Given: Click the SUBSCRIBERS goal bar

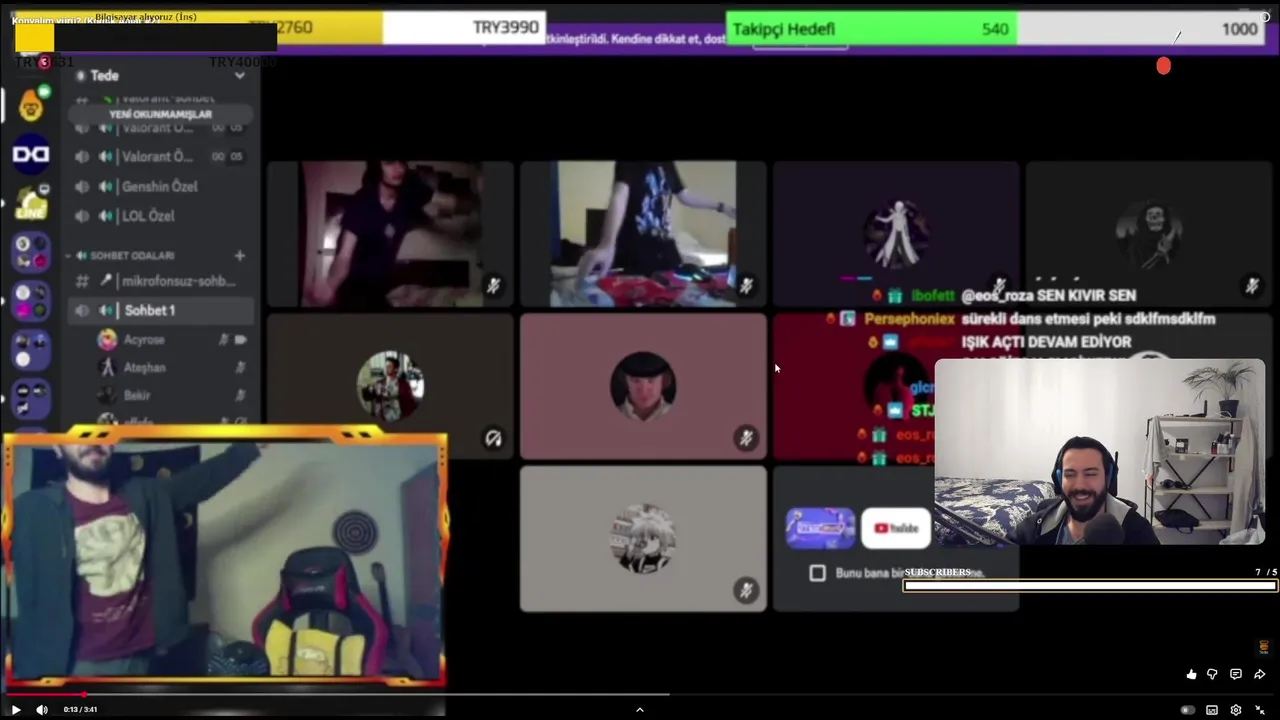Looking at the screenshot, I should pos(1090,586).
